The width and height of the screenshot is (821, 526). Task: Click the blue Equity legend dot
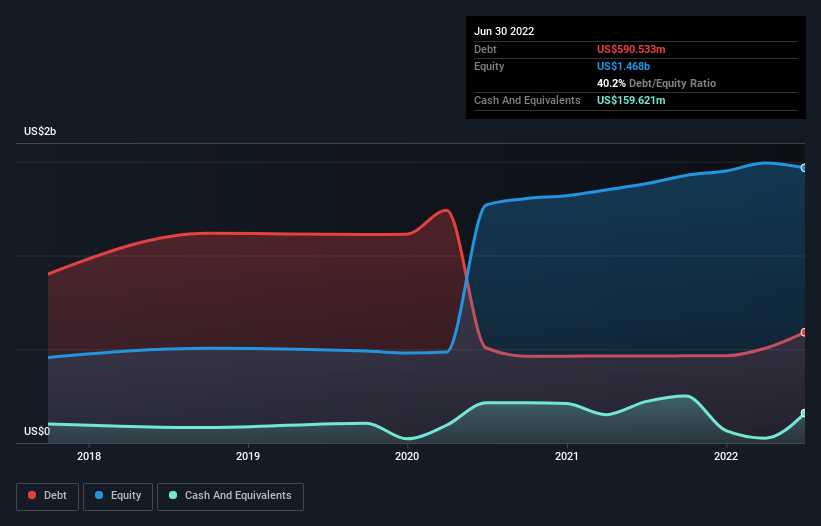tap(99, 495)
